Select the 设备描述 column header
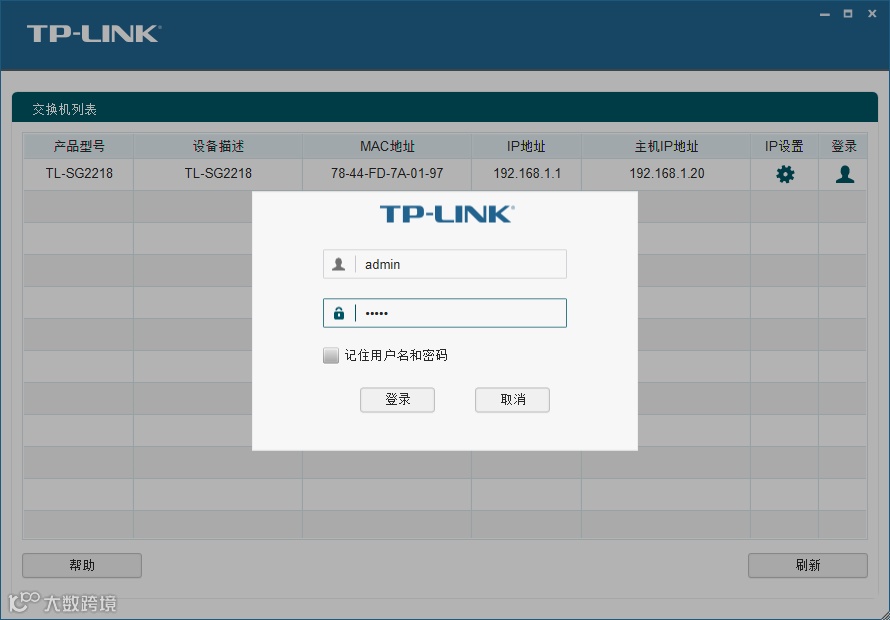Image resolution: width=890 pixels, height=620 pixels. 218,146
